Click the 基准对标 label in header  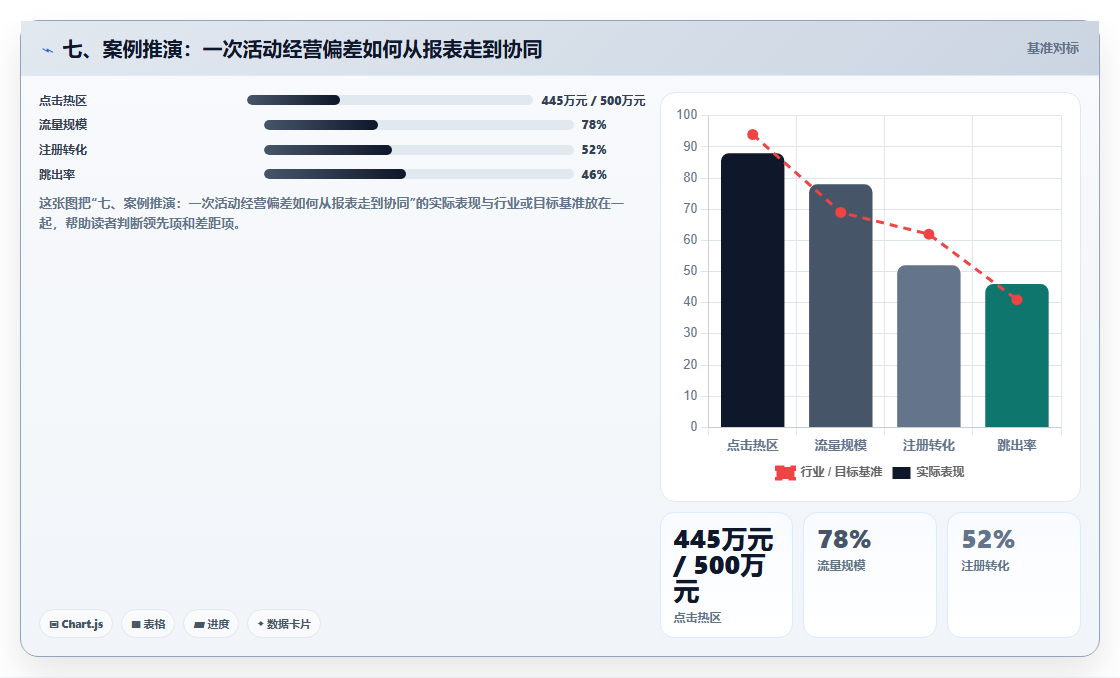coord(1053,49)
